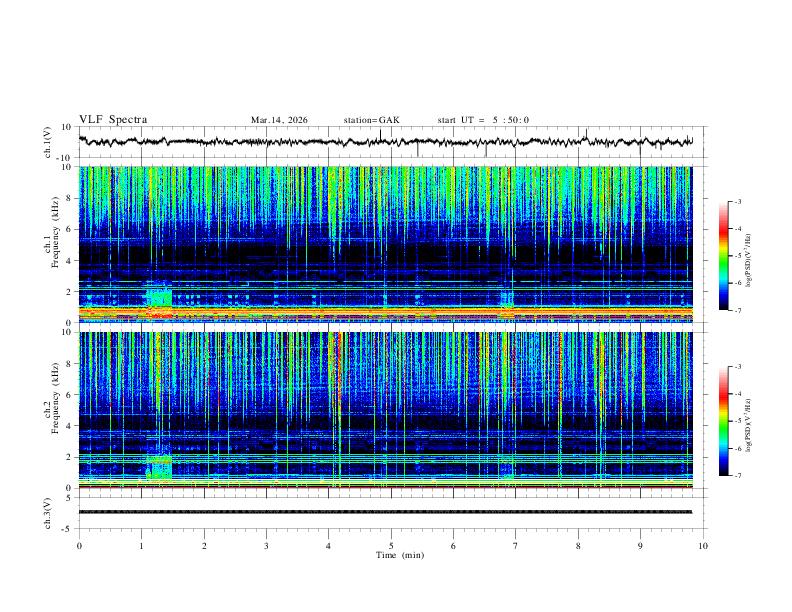The height and width of the screenshot is (612, 792).
Task: Click the "-4" value on ch.2 colorbar
Action: (x=738, y=394)
